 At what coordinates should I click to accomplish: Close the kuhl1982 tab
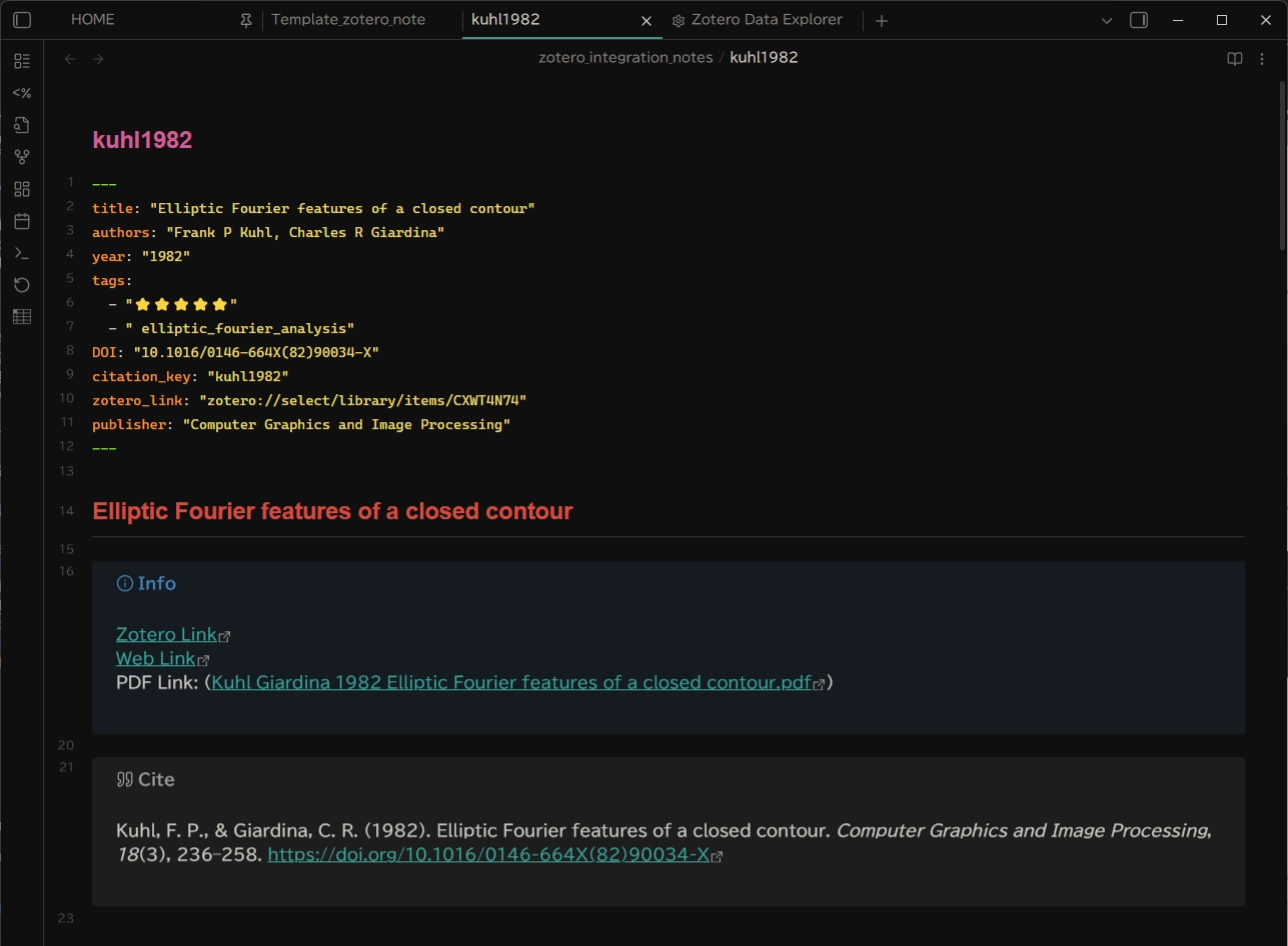pos(646,20)
